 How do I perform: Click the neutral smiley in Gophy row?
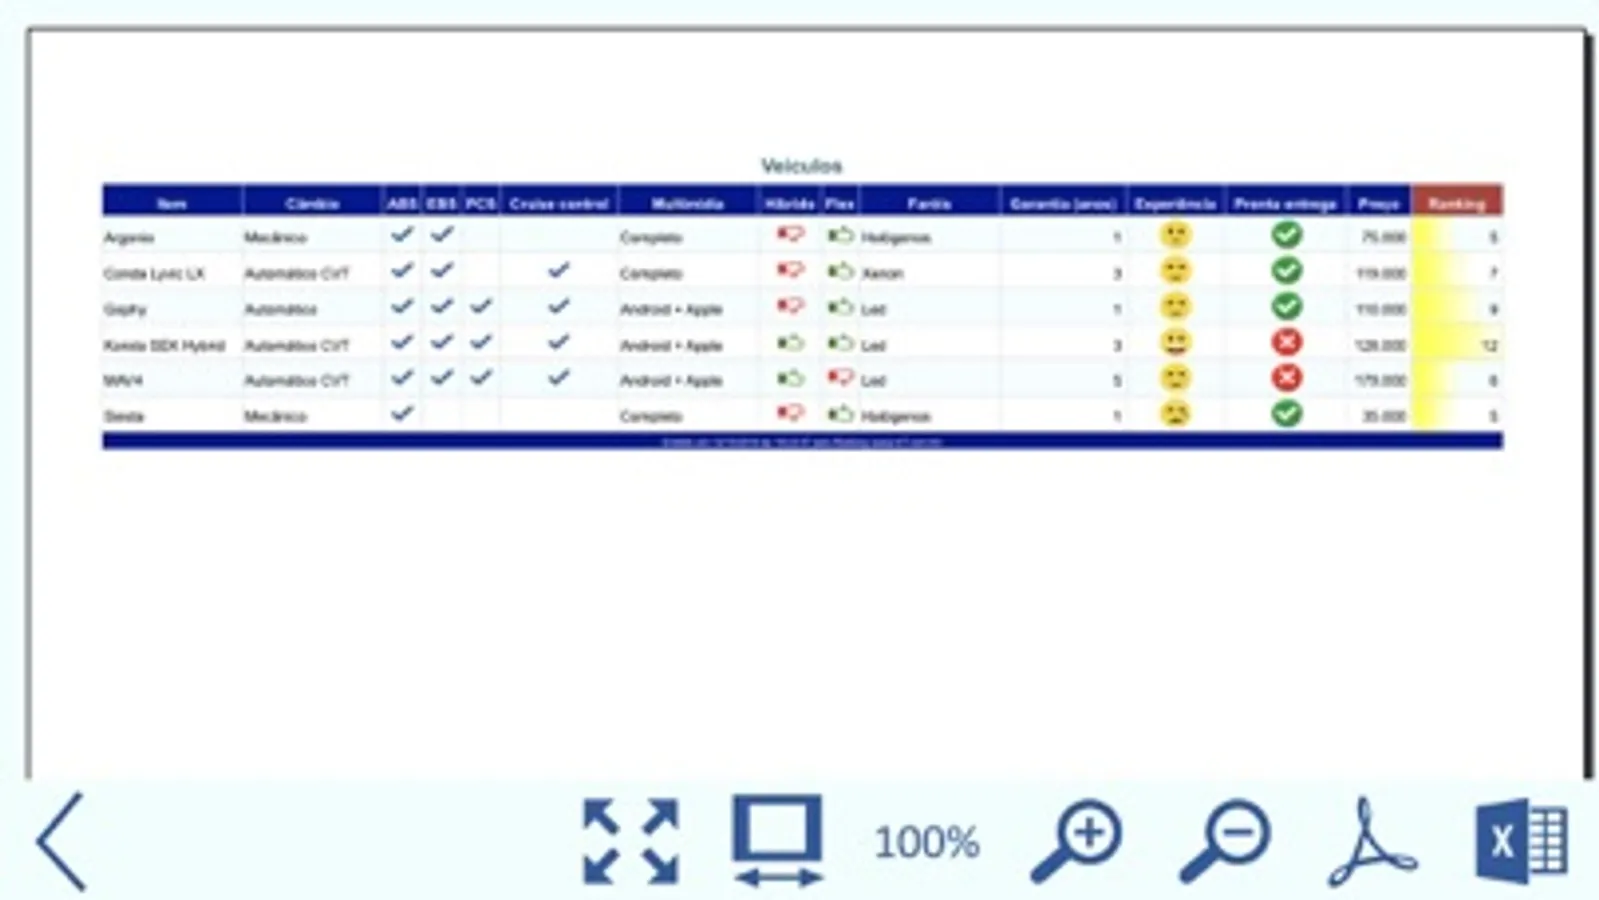[x=1175, y=306]
